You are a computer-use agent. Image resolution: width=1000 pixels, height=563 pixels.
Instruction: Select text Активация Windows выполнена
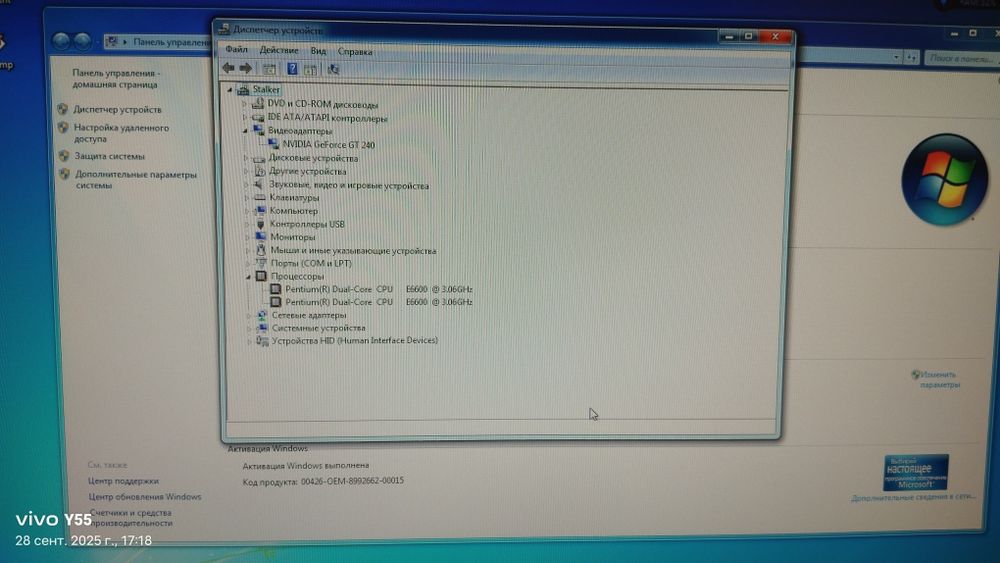[x=305, y=466]
